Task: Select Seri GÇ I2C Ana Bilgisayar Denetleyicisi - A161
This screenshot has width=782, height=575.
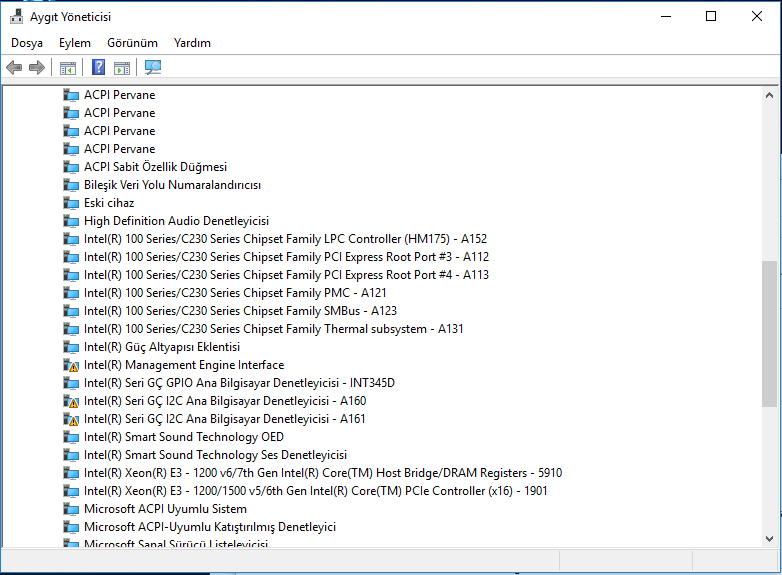Action: coord(224,419)
